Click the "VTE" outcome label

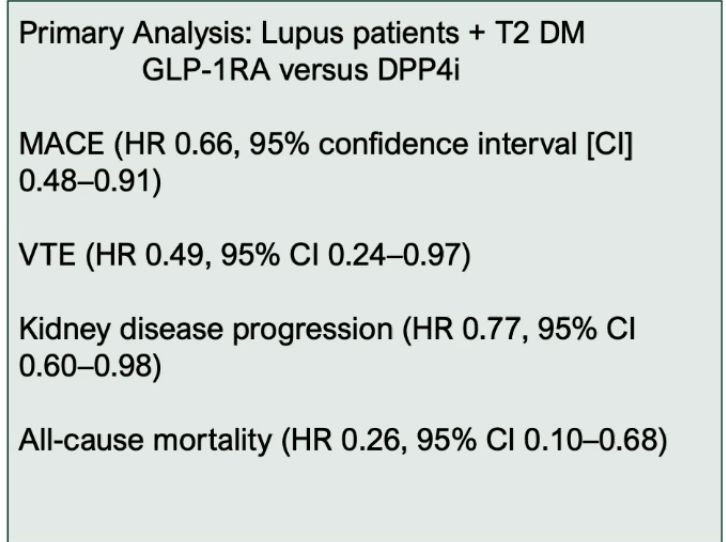click(x=47, y=255)
